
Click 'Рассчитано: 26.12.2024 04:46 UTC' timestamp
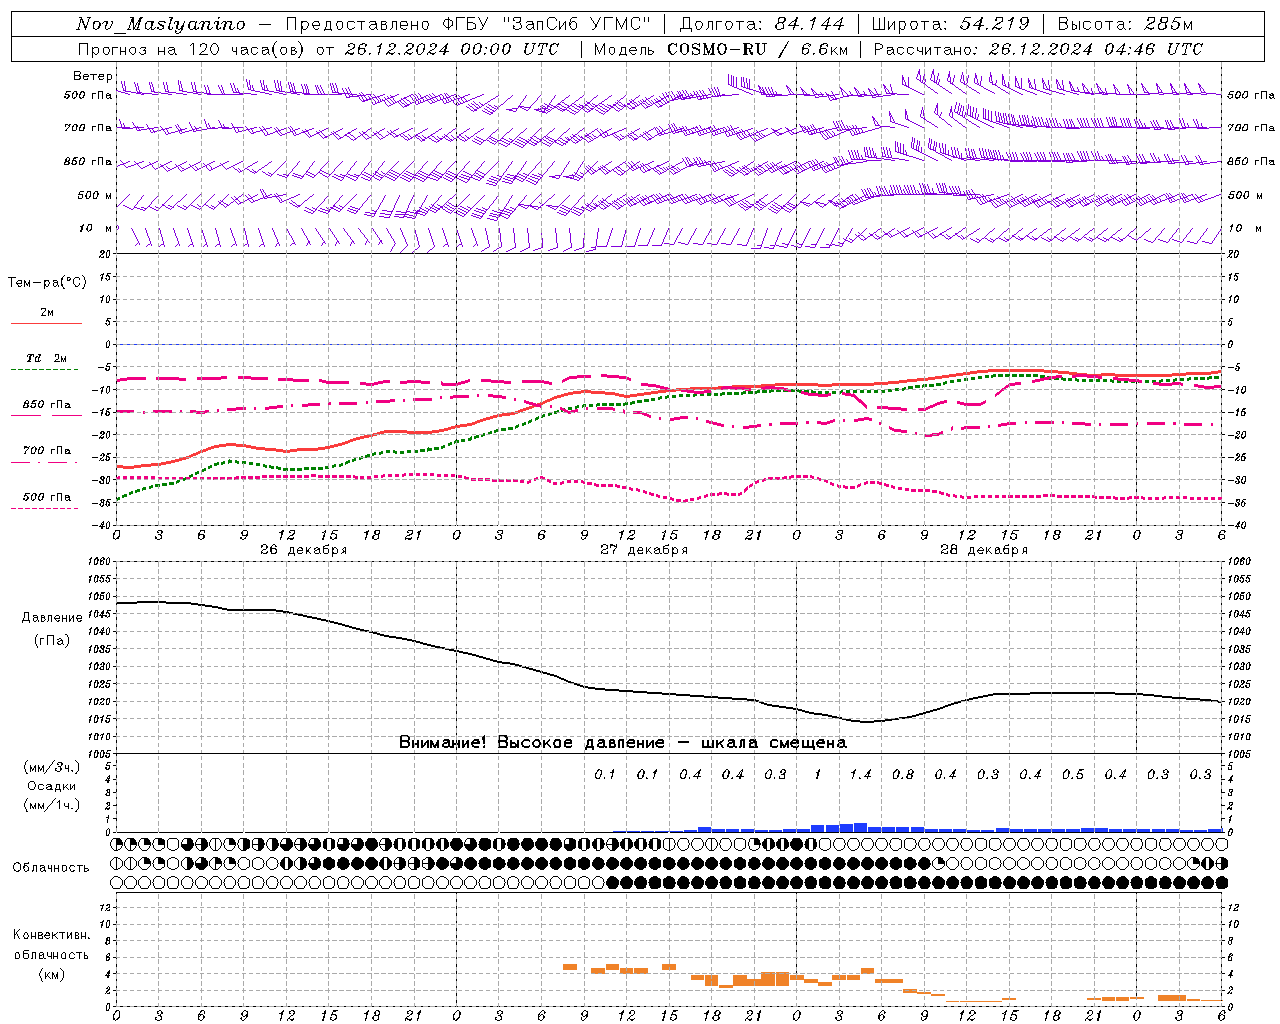click(1038, 49)
